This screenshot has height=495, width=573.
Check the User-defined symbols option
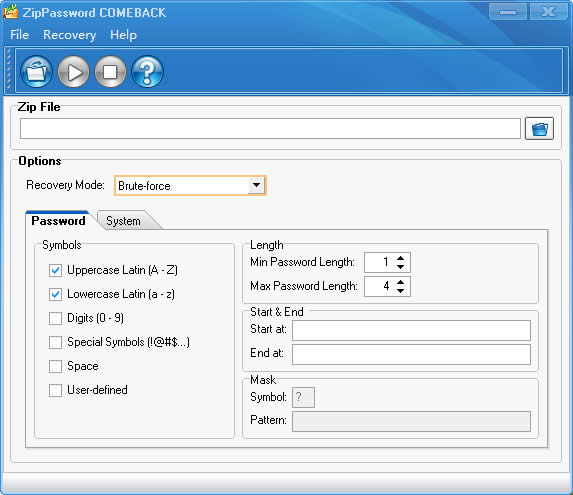pos(55,390)
